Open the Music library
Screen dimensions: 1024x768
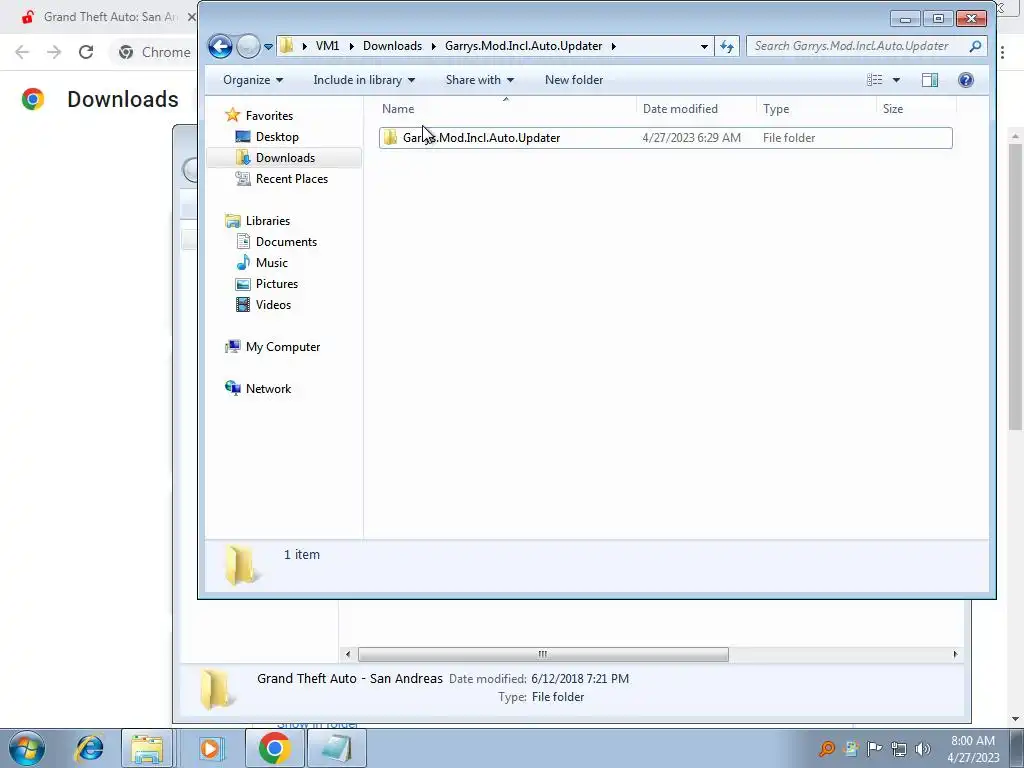pos(271,263)
